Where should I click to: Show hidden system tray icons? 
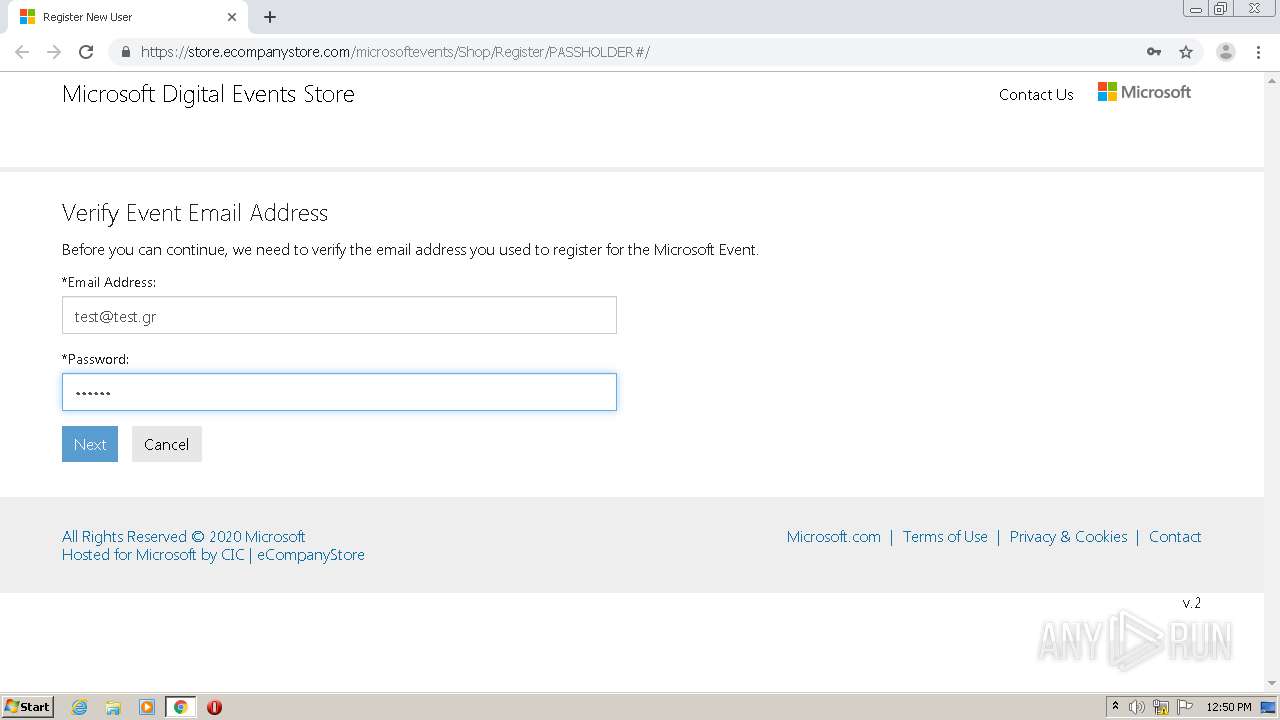pyautogui.click(x=1115, y=706)
